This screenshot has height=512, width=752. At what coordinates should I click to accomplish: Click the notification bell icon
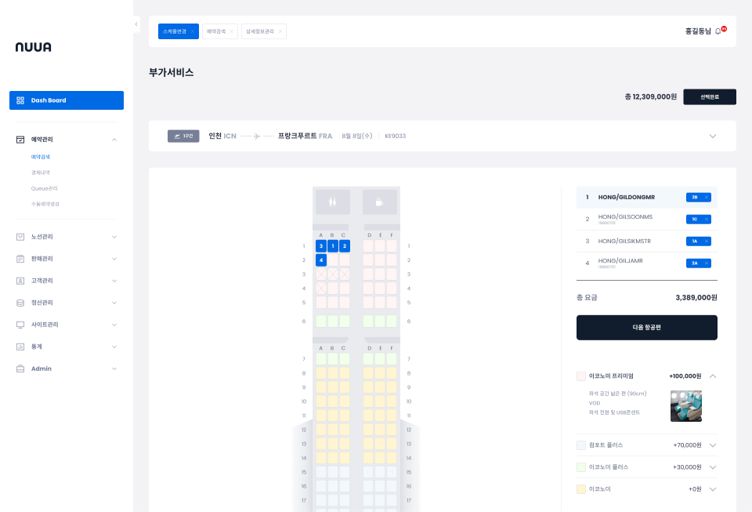click(719, 31)
